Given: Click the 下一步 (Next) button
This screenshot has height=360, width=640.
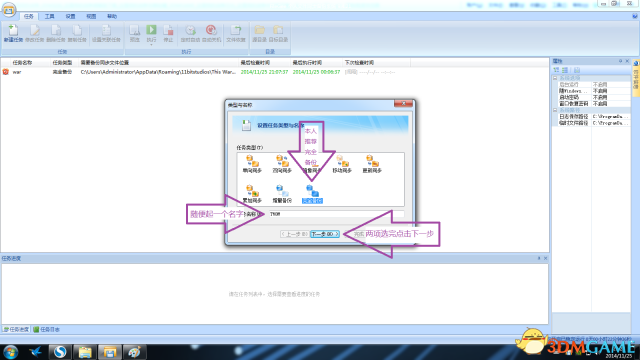Looking at the screenshot, I should pos(325,234).
